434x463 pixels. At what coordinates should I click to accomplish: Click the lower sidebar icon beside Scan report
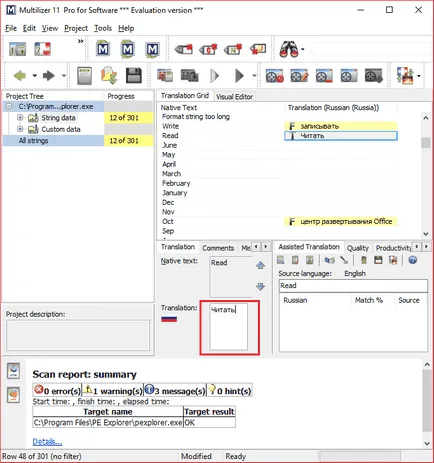(14, 395)
